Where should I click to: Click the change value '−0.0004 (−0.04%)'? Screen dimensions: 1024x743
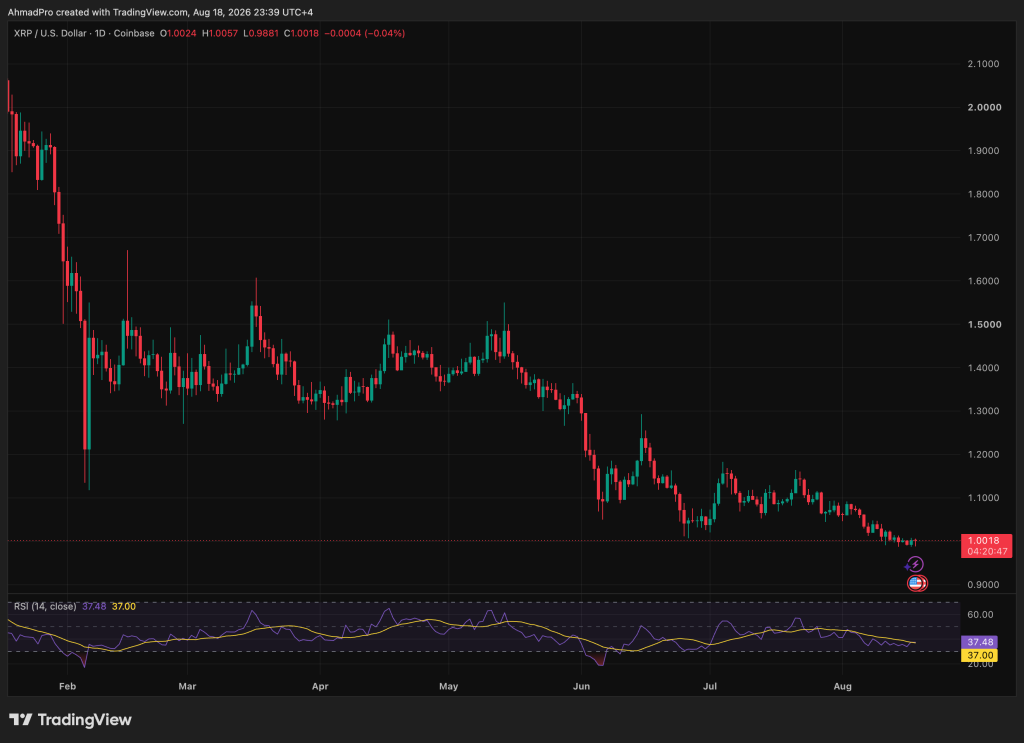(x=364, y=33)
